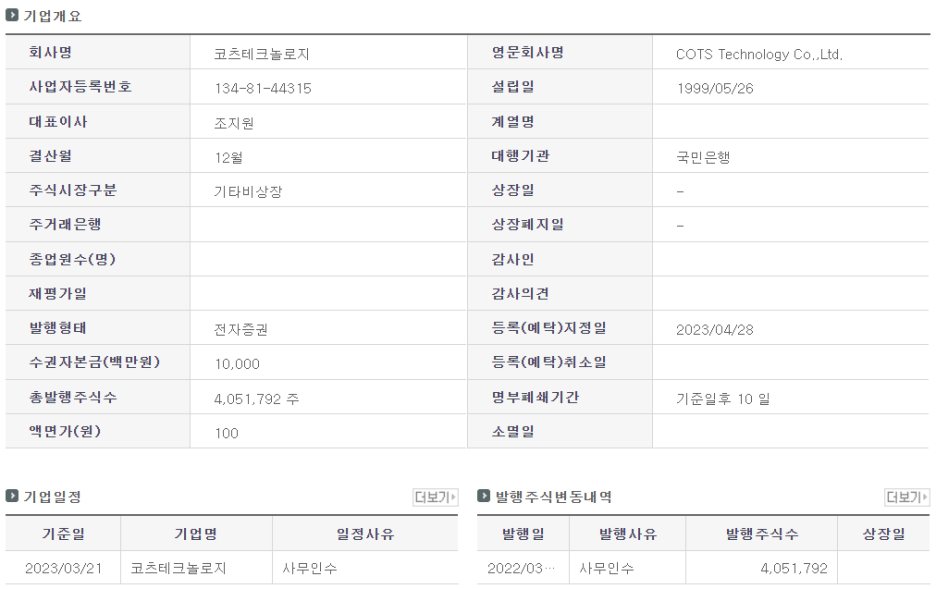Select 코츠테크놀로지 in the 기업일정 row
This screenshot has width=936, height=589.
[x=178, y=568]
